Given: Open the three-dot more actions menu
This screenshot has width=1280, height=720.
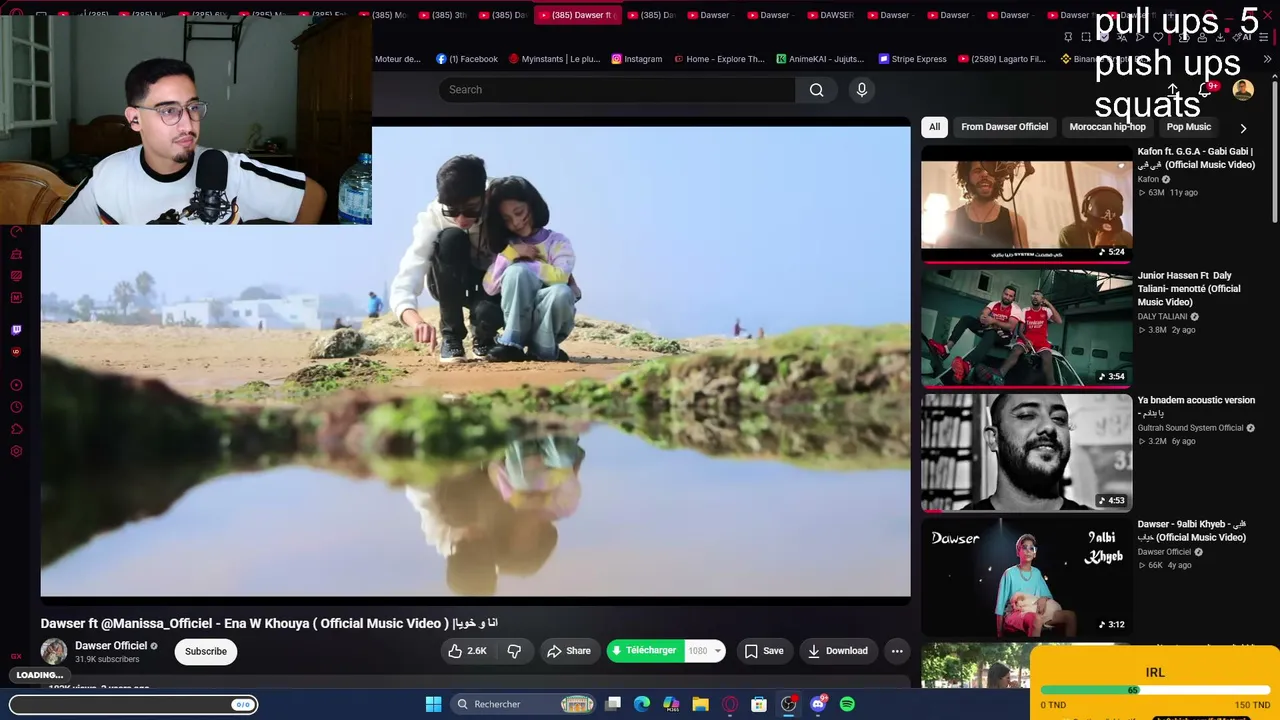Looking at the screenshot, I should click(897, 651).
